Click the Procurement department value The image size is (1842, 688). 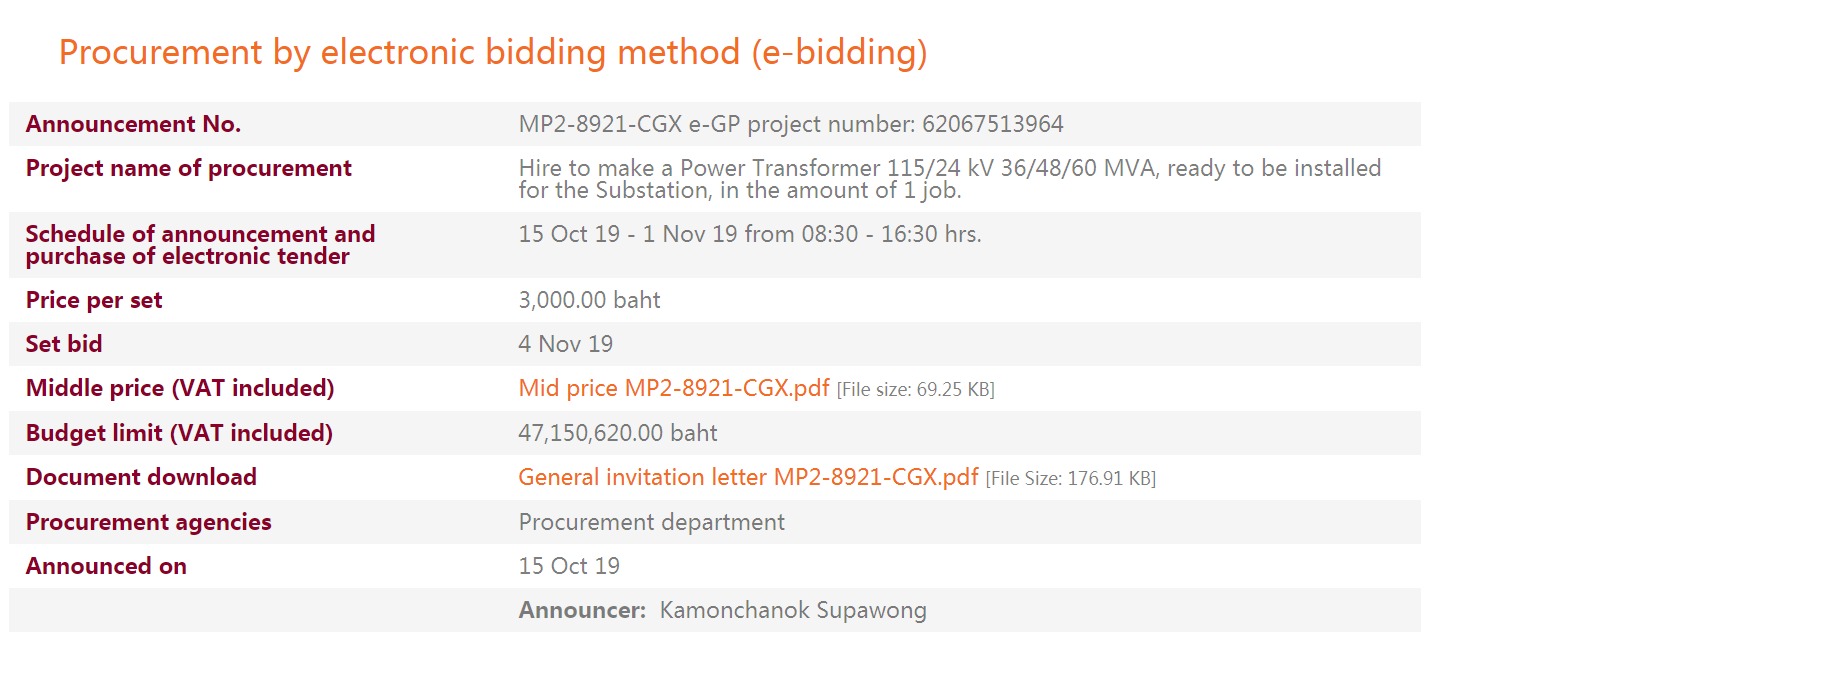[x=651, y=522]
